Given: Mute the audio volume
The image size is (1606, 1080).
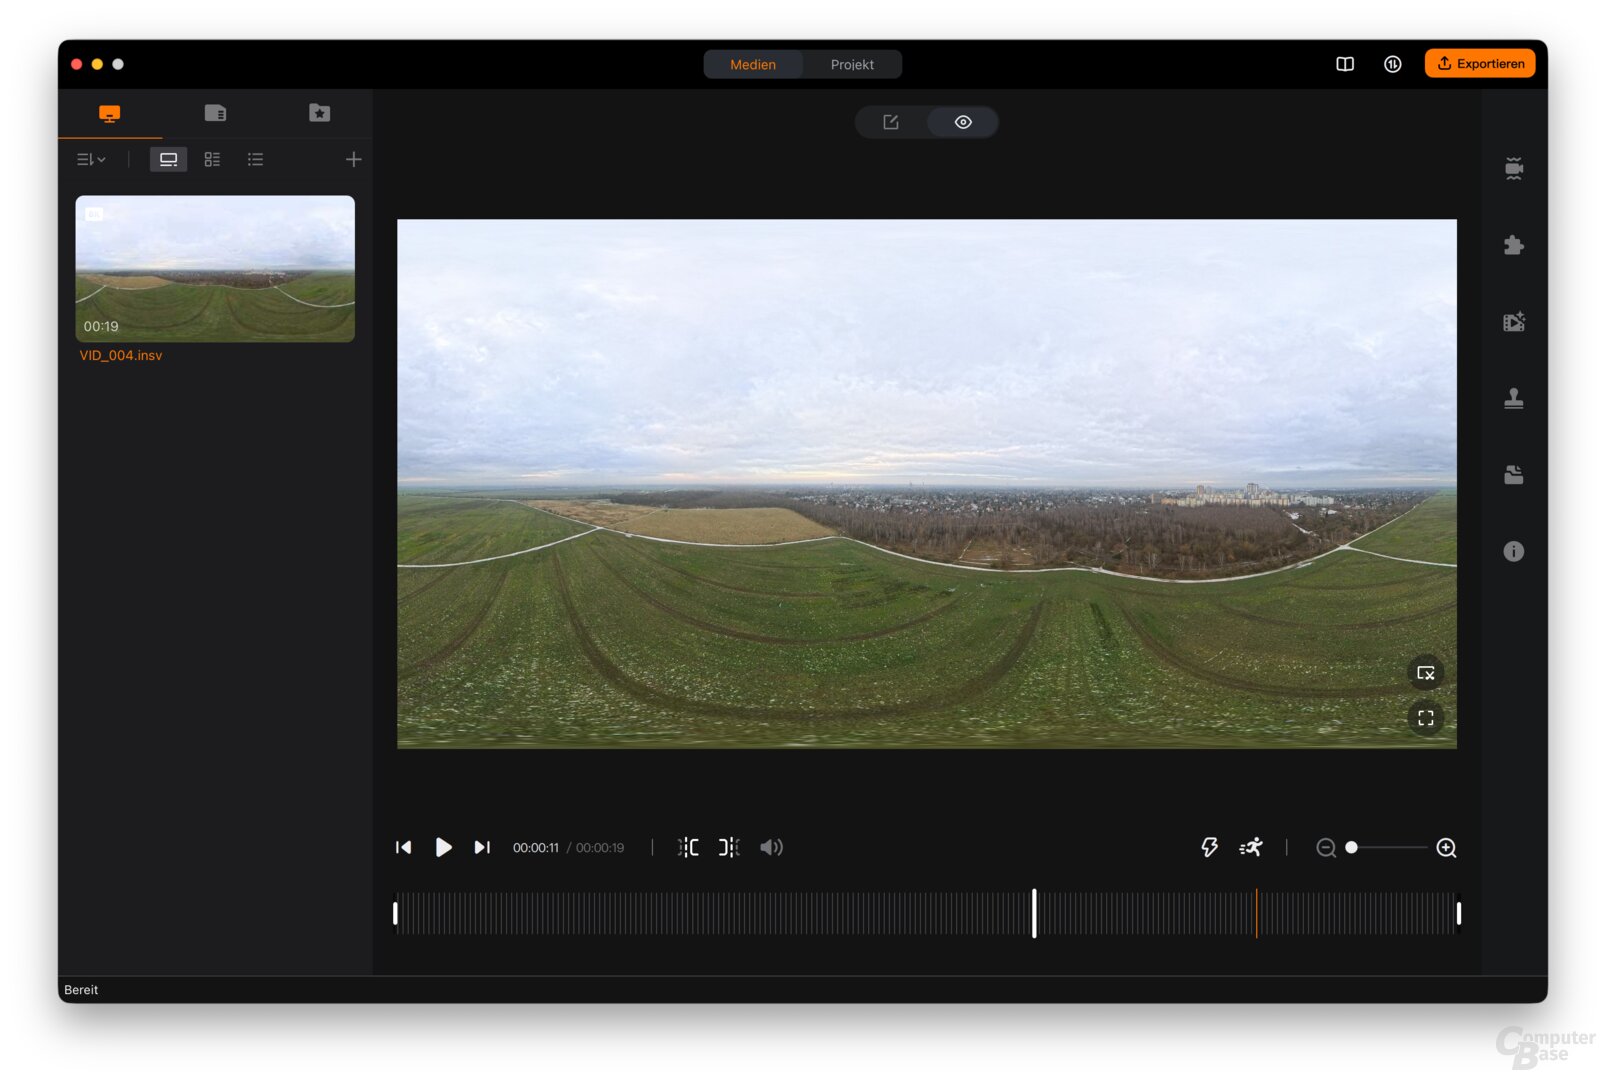Looking at the screenshot, I should coord(771,847).
